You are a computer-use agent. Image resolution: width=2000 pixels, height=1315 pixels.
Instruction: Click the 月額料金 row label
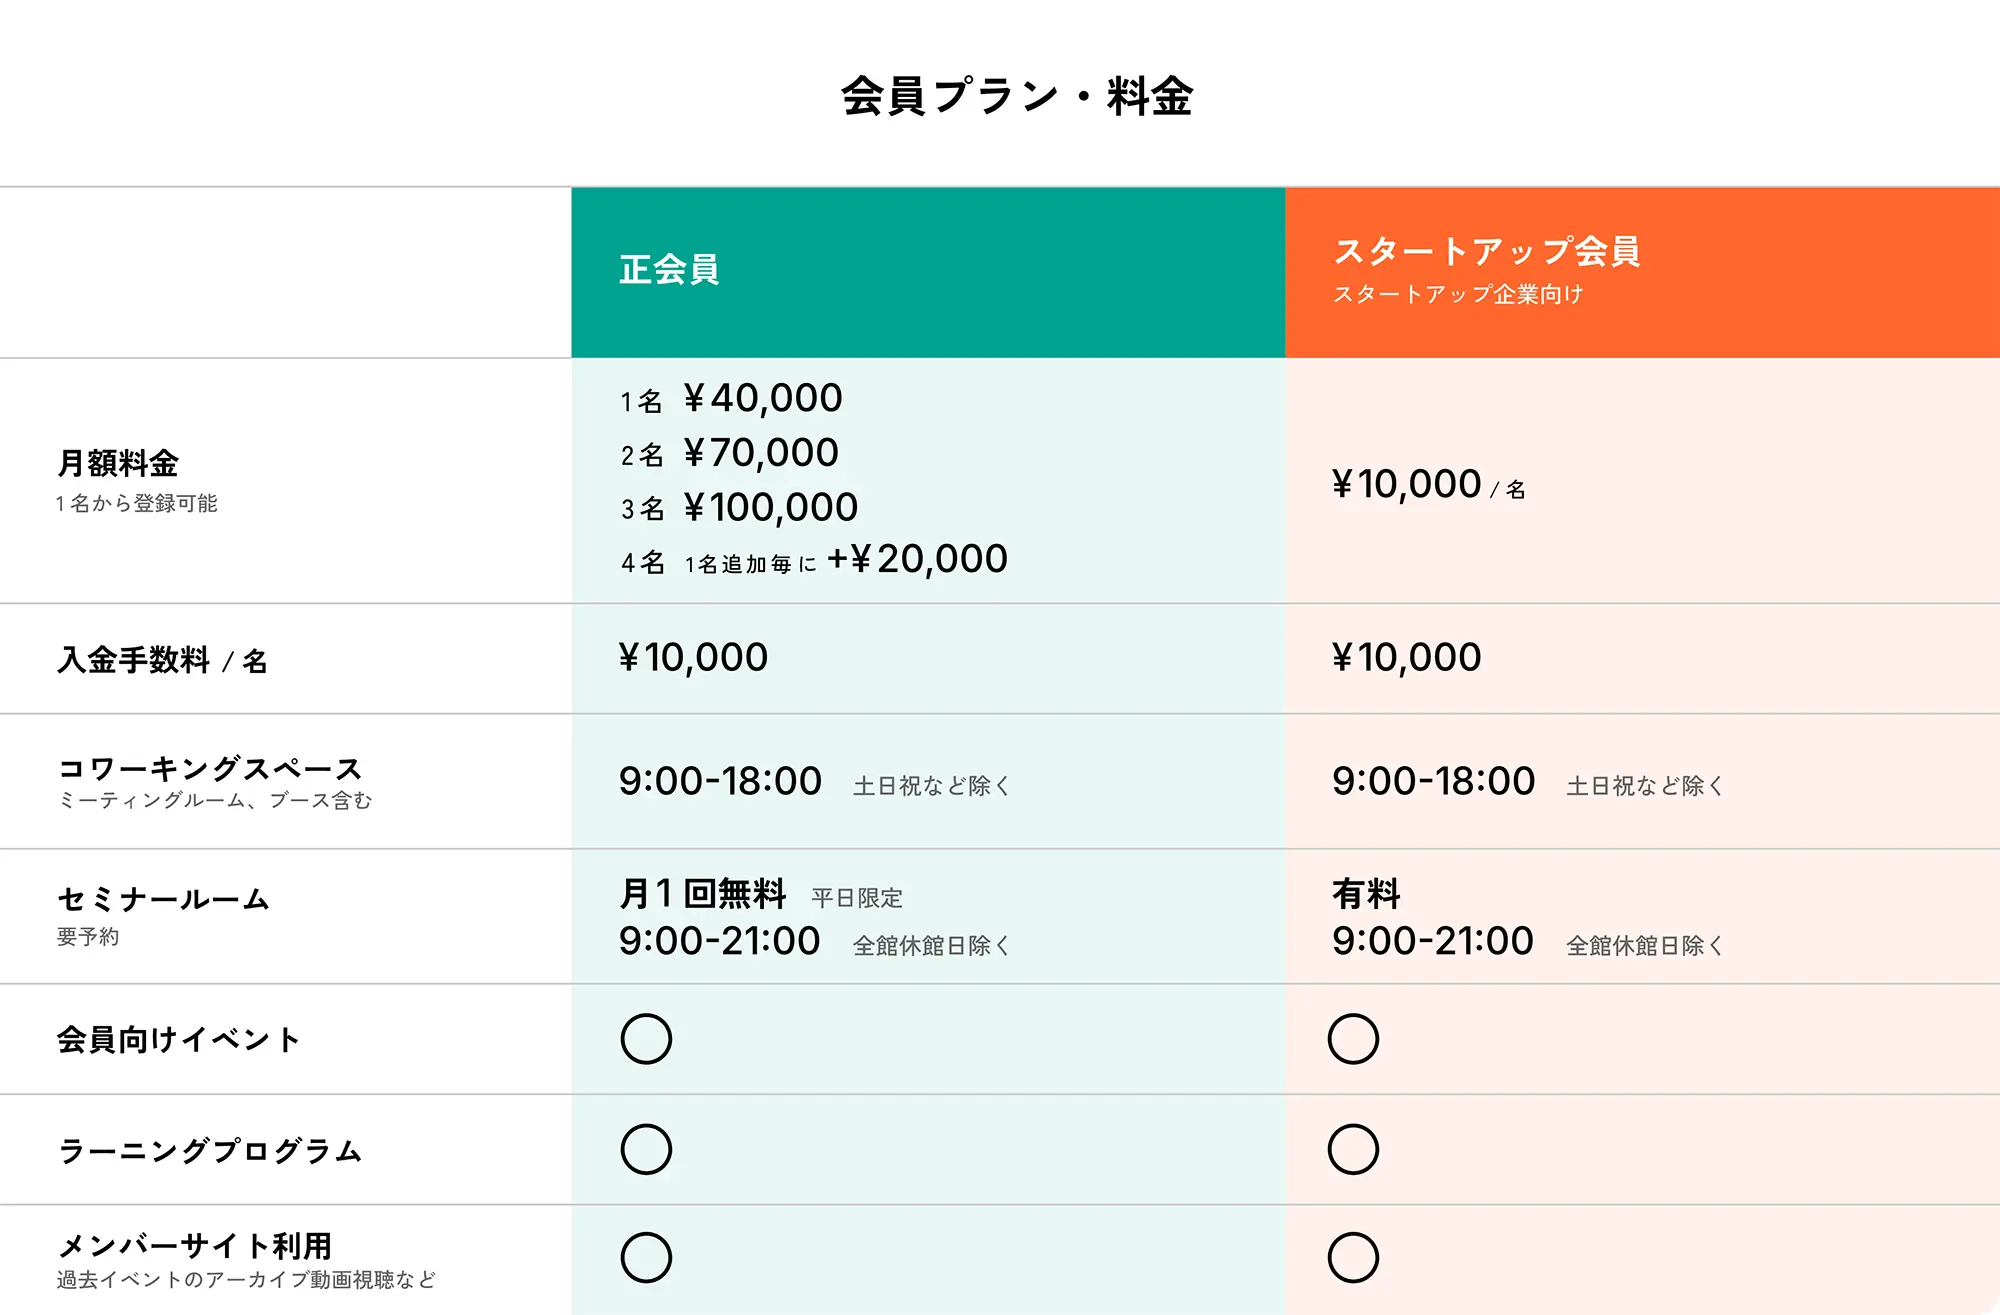[118, 464]
